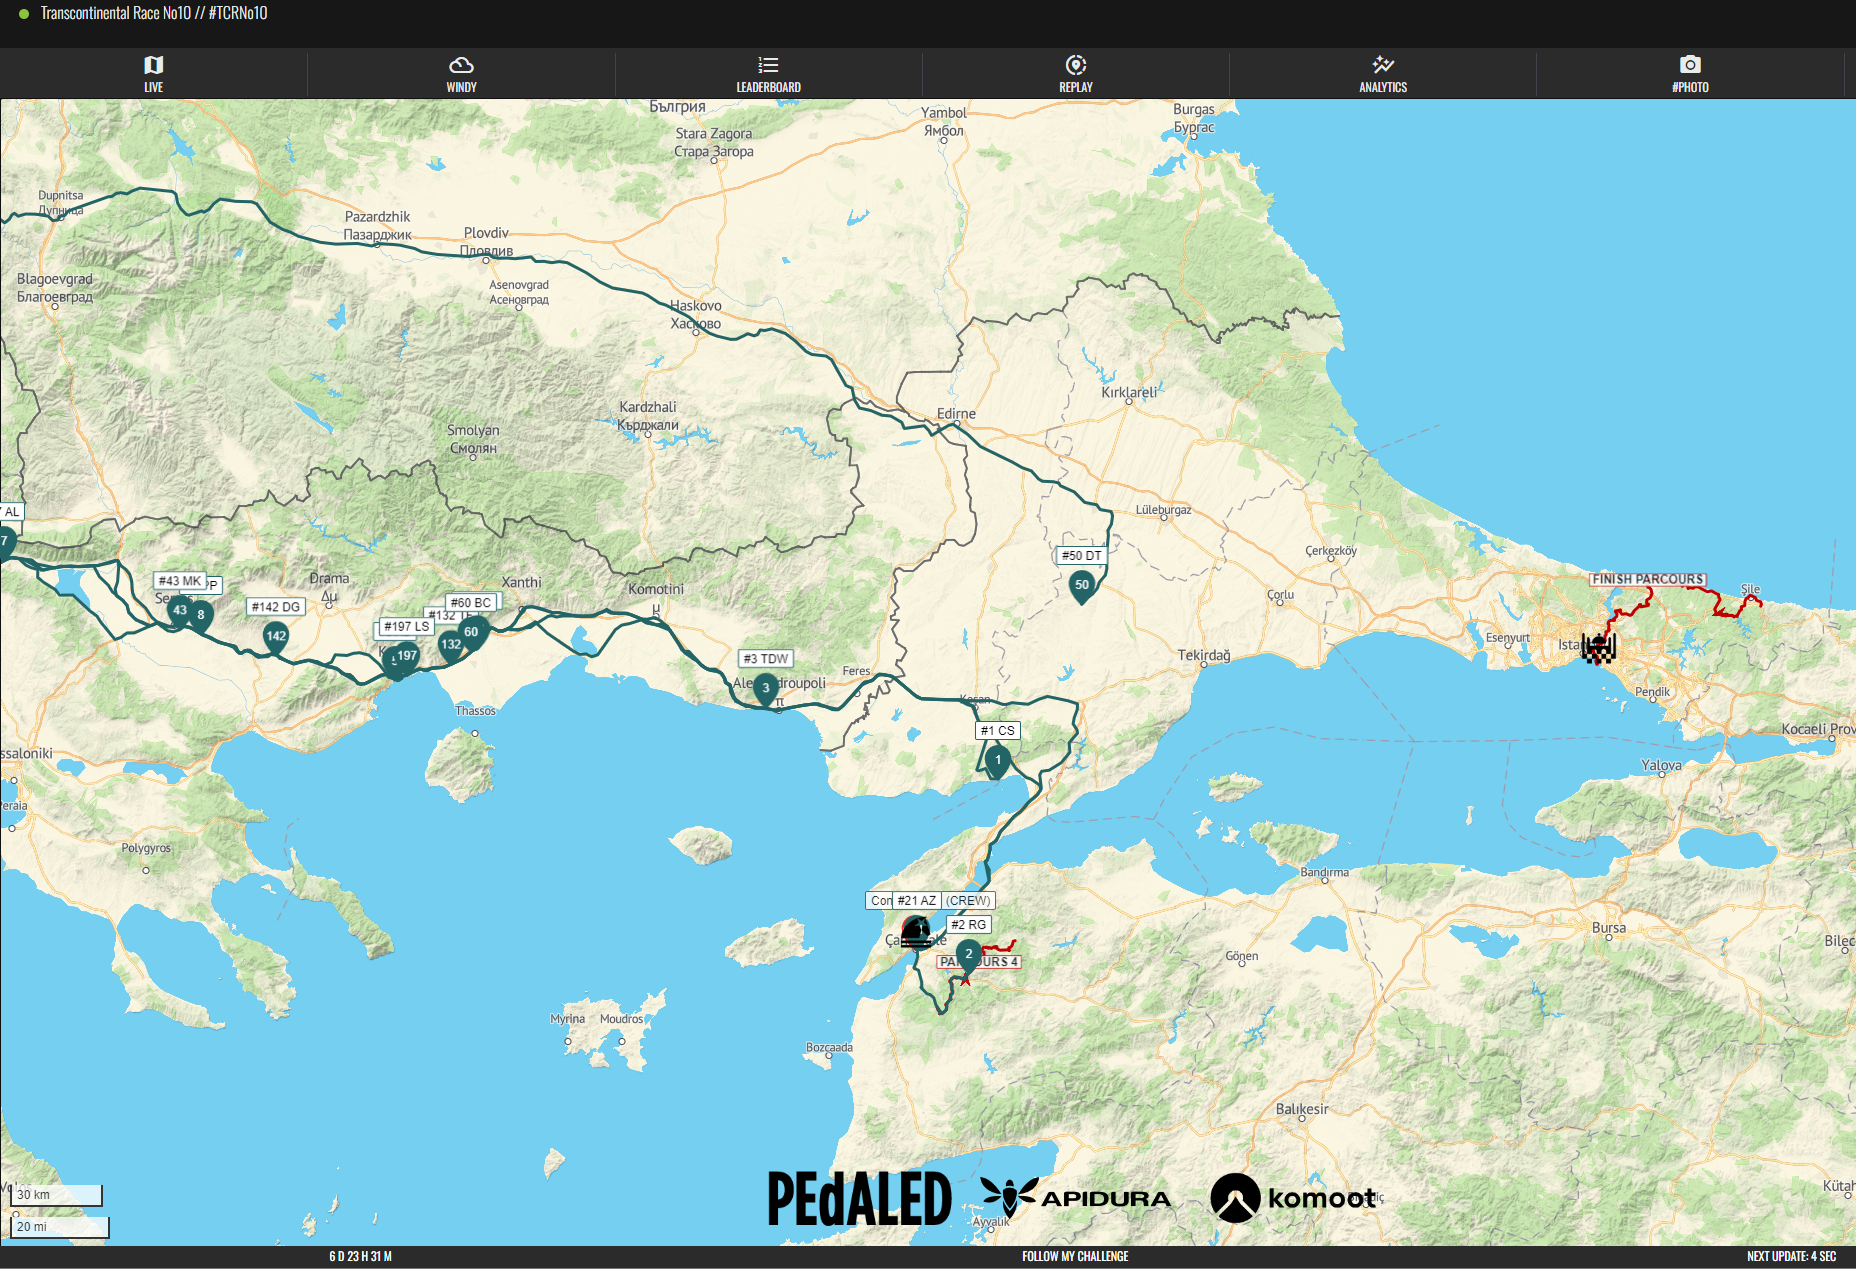
Task: Switch to the WINDY weather tab
Action: [x=461, y=74]
